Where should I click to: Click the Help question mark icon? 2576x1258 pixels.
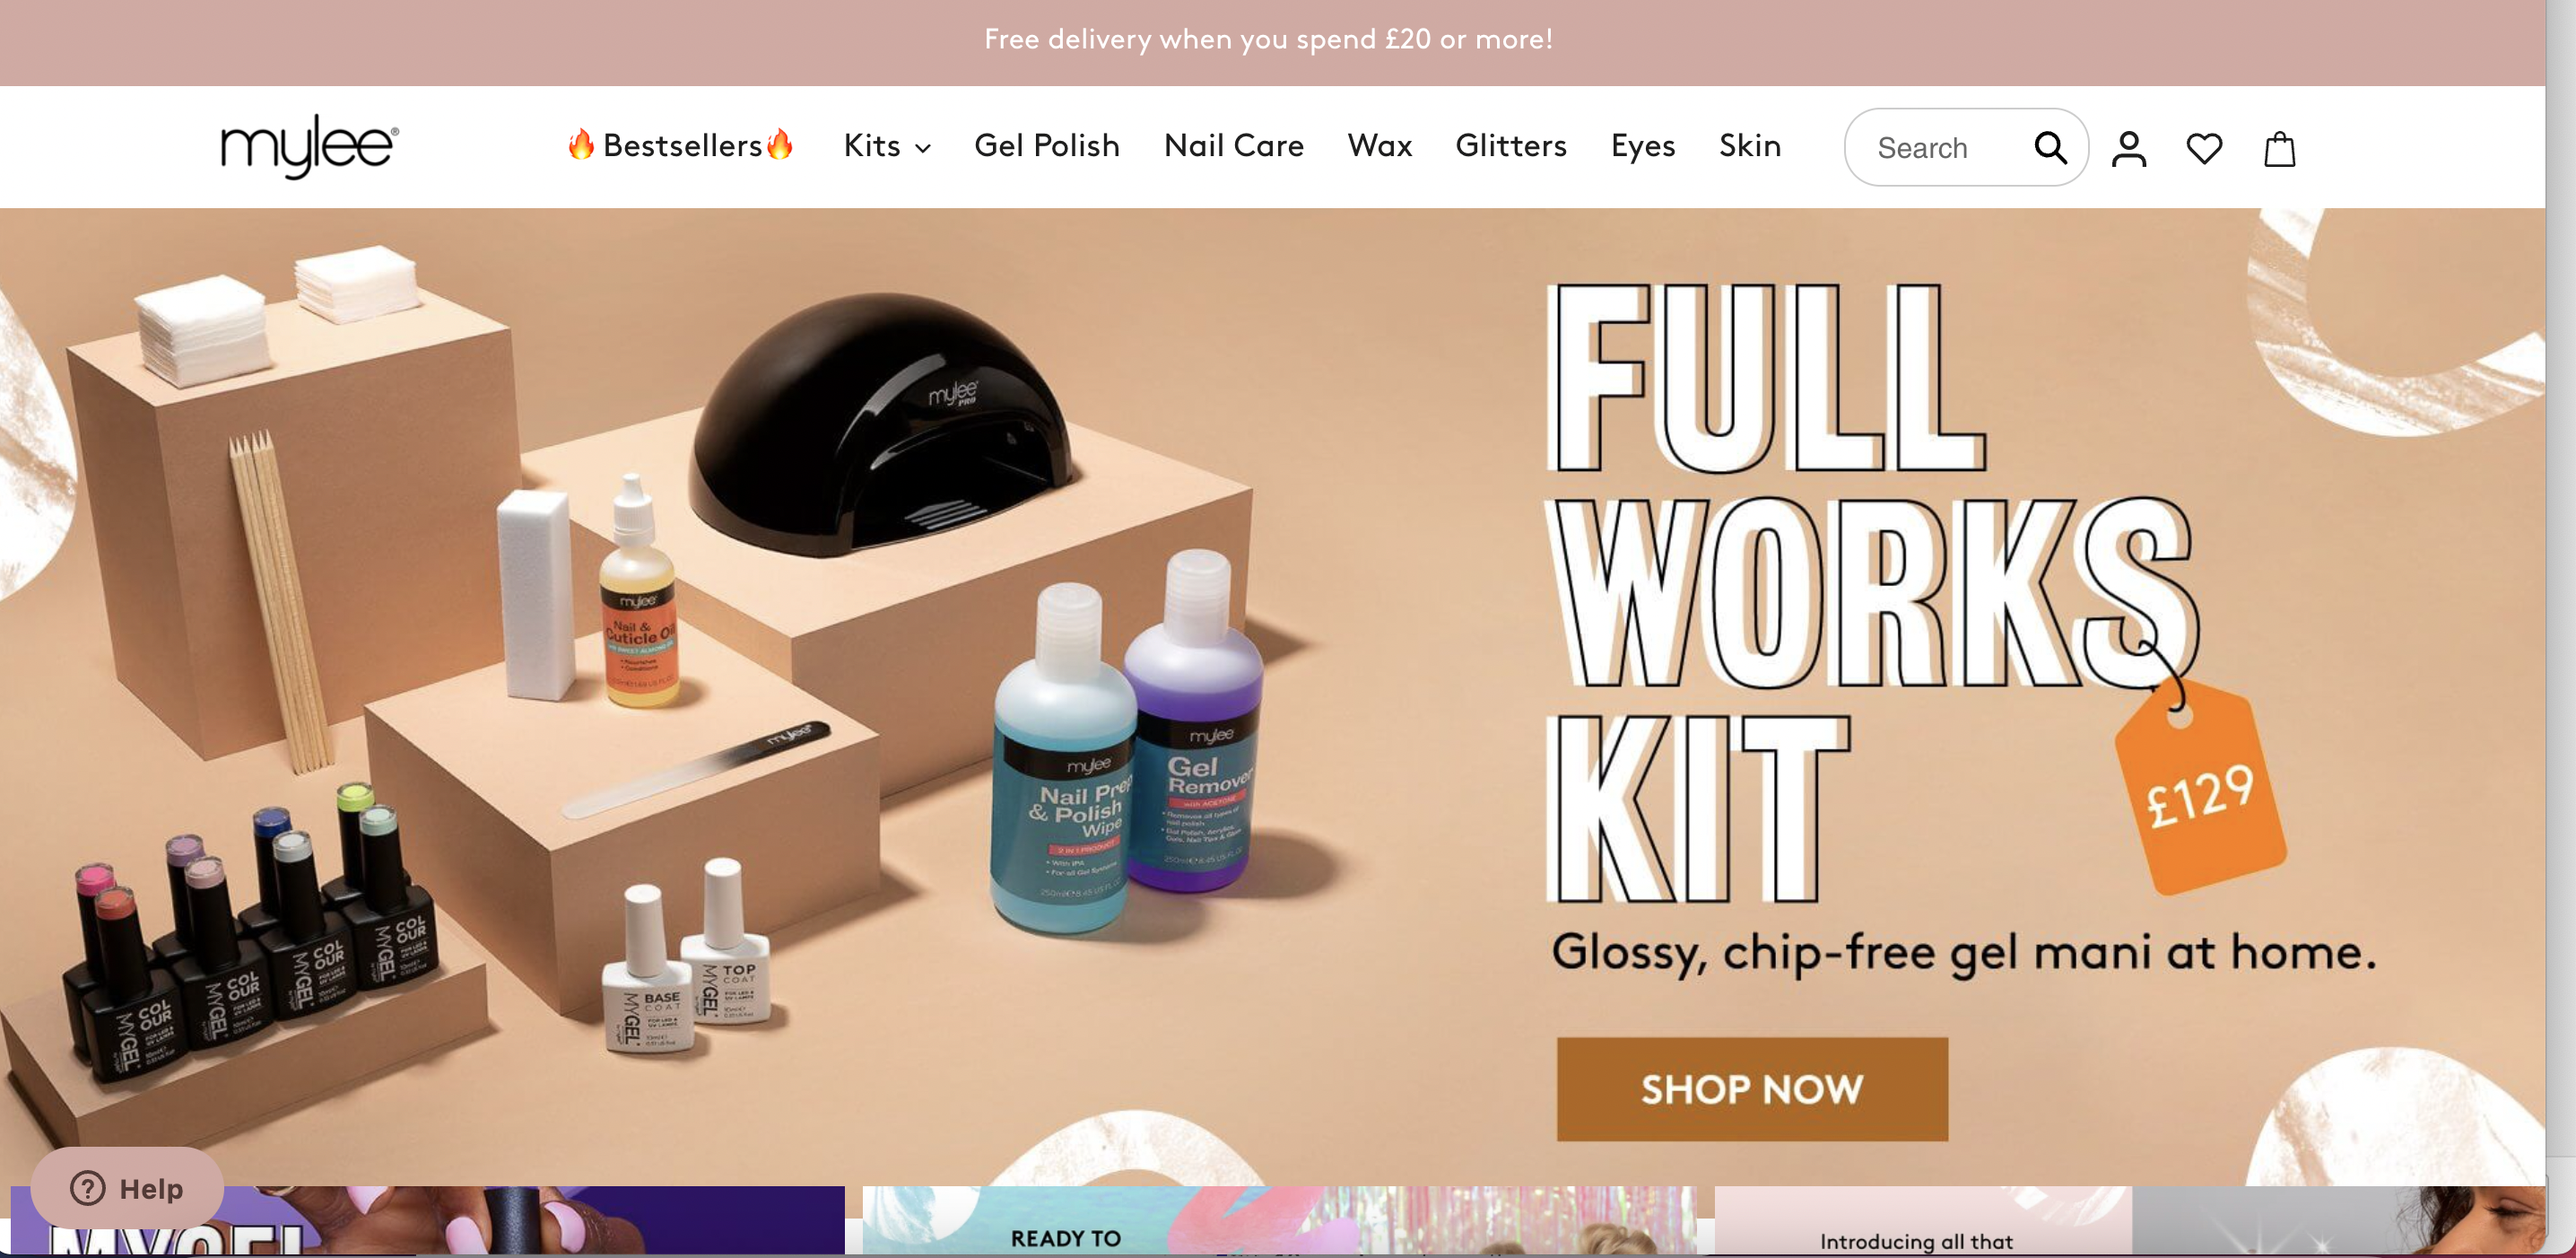(x=88, y=1188)
